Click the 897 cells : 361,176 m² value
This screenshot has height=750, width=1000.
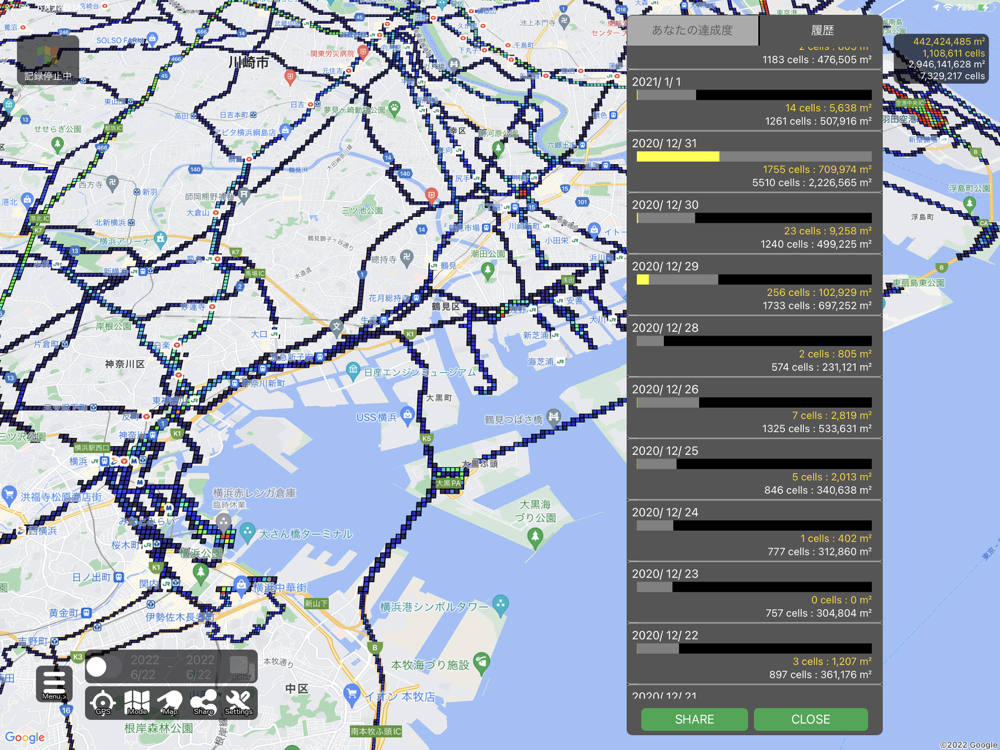click(x=820, y=675)
